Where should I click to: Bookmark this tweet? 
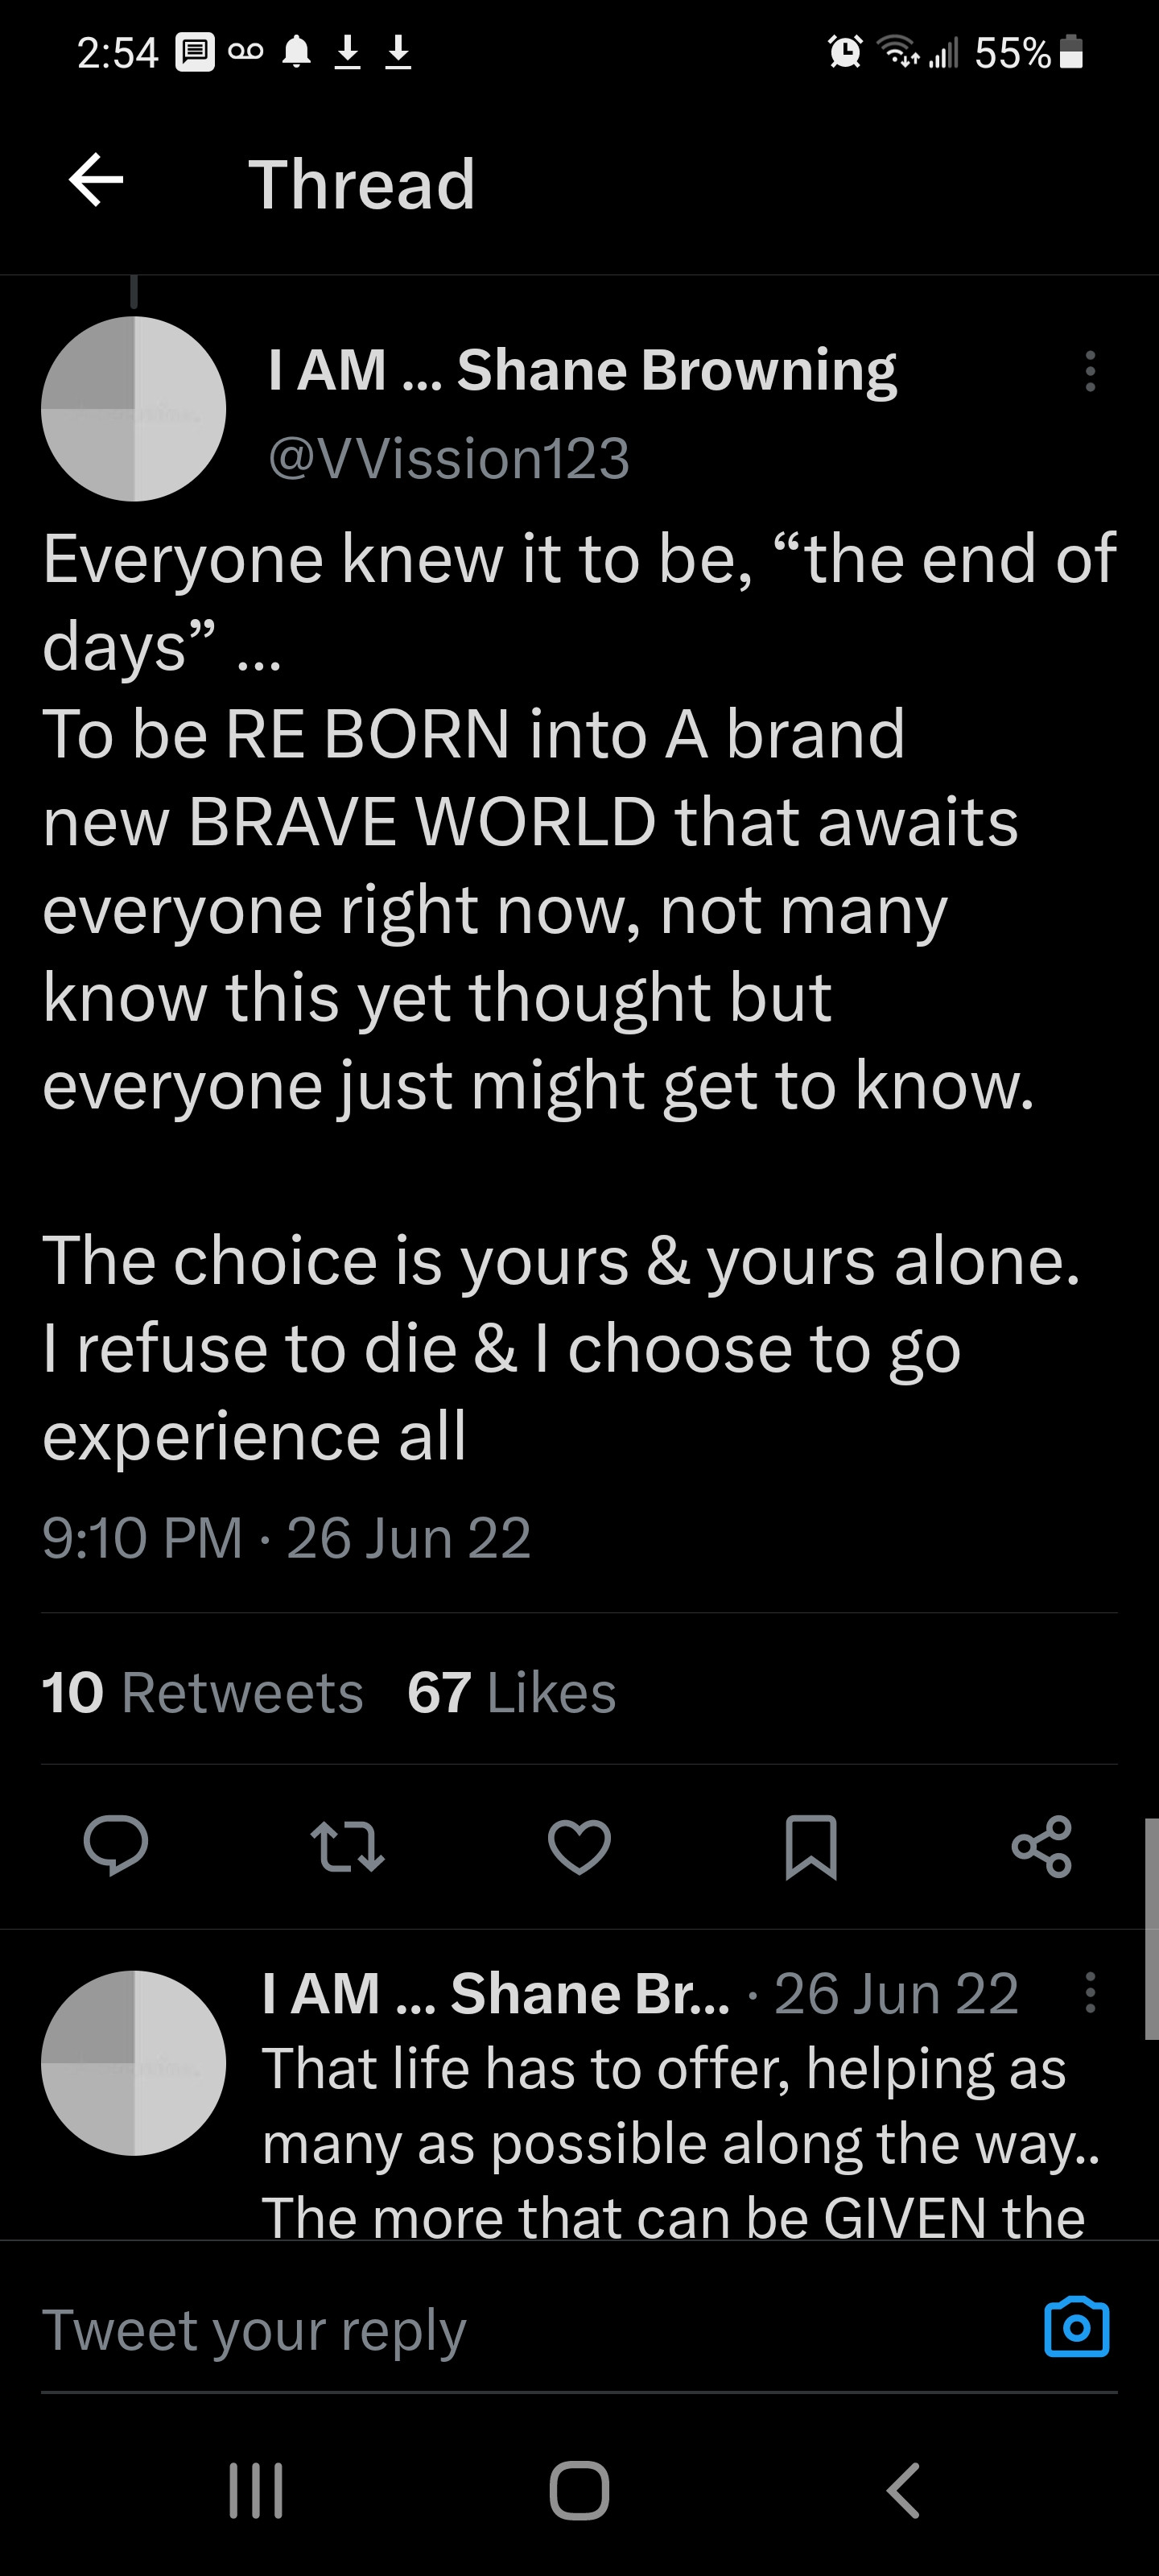(810, 1846)
